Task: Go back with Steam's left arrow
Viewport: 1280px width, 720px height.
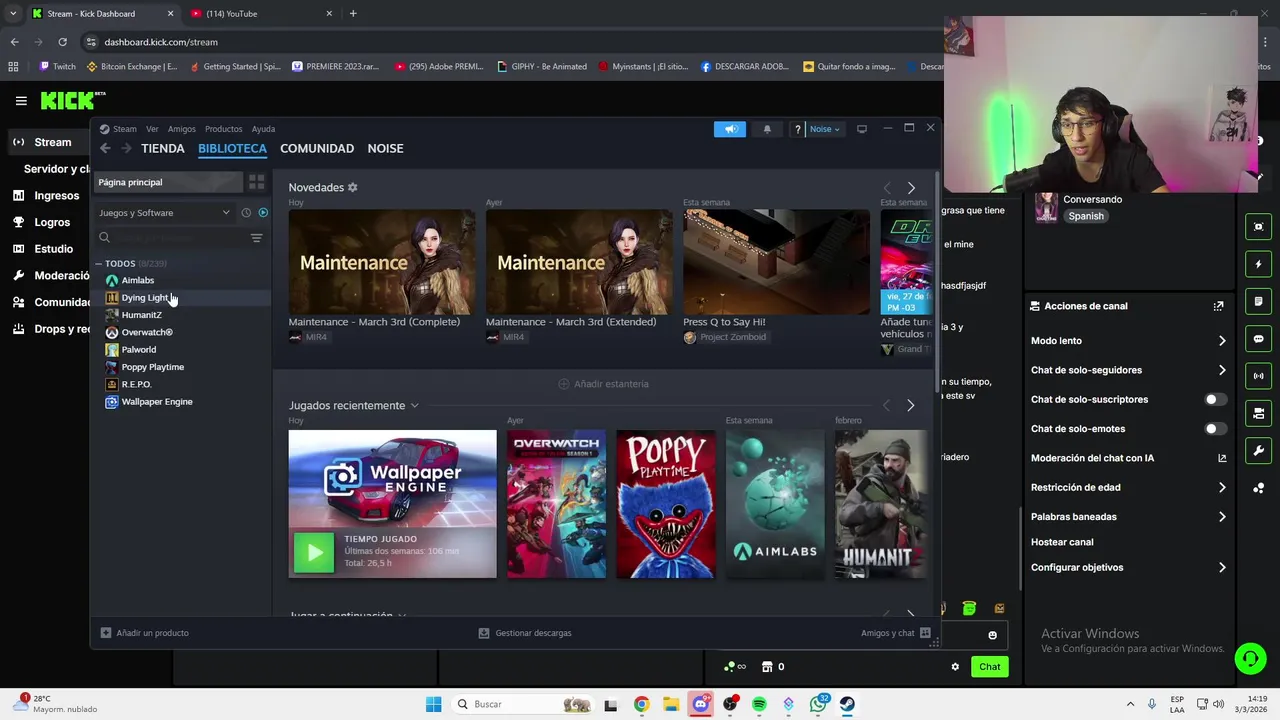Action: [105, 148]
